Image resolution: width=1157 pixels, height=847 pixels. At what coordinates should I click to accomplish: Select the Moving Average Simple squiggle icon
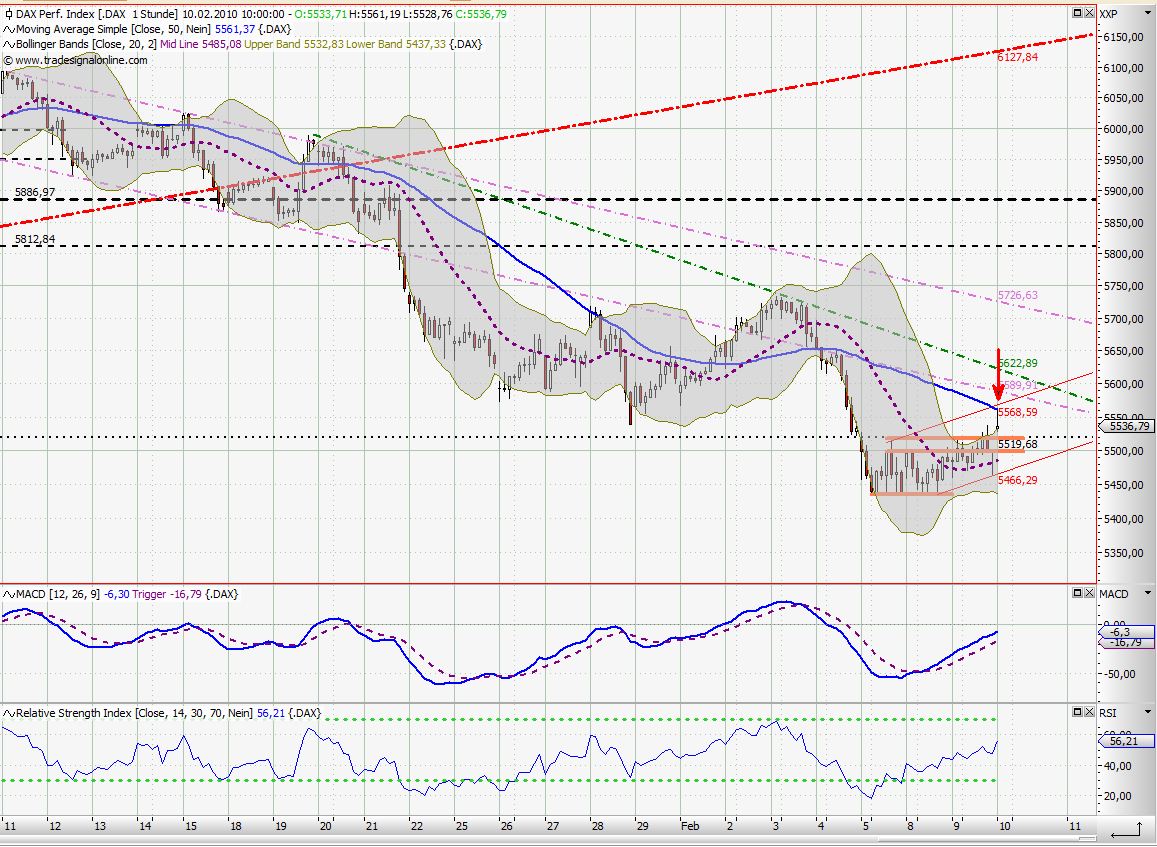[x=9, y=30]
